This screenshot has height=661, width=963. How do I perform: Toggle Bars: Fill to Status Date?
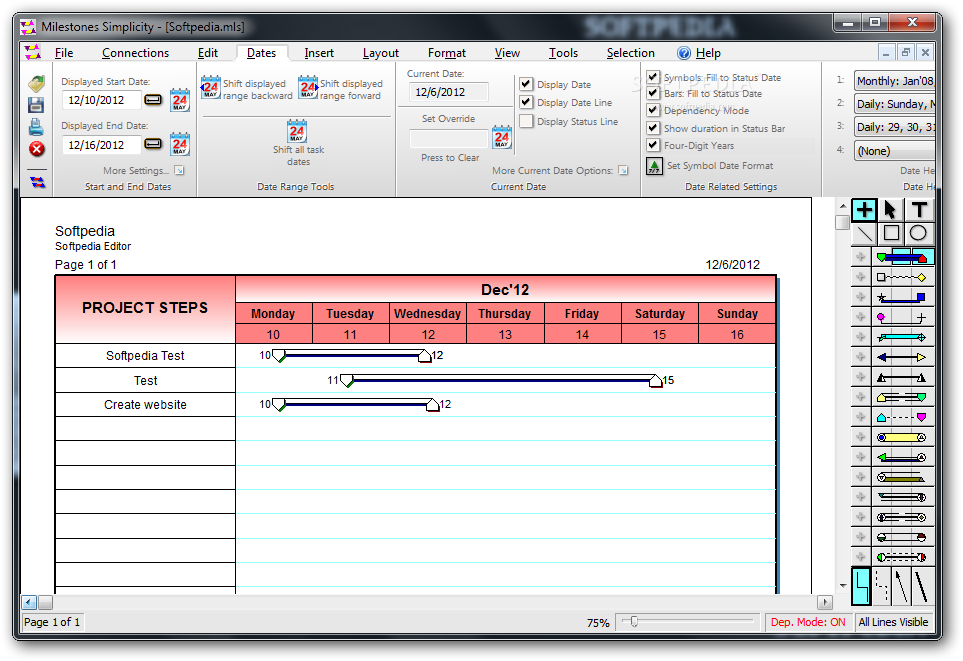click(653, 93)
